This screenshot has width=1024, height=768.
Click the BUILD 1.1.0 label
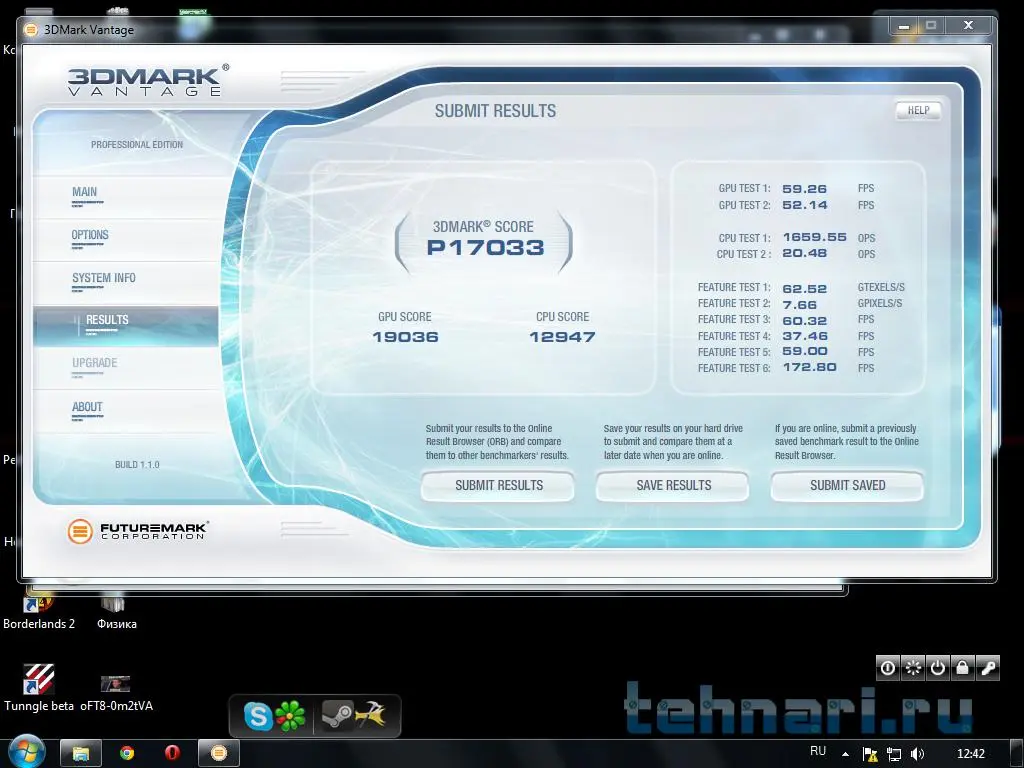coord(137,465)
